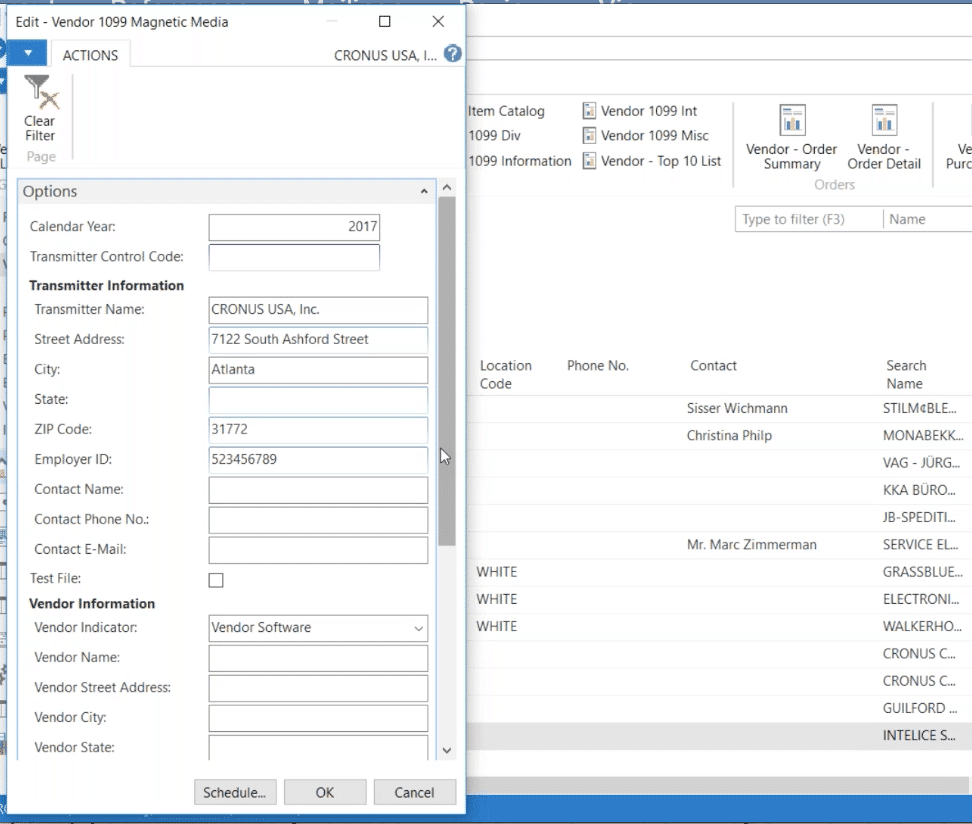Screen dimensions: 972x824
Task: Open 1099 Div report in ribbon
Action: (494, 135)
